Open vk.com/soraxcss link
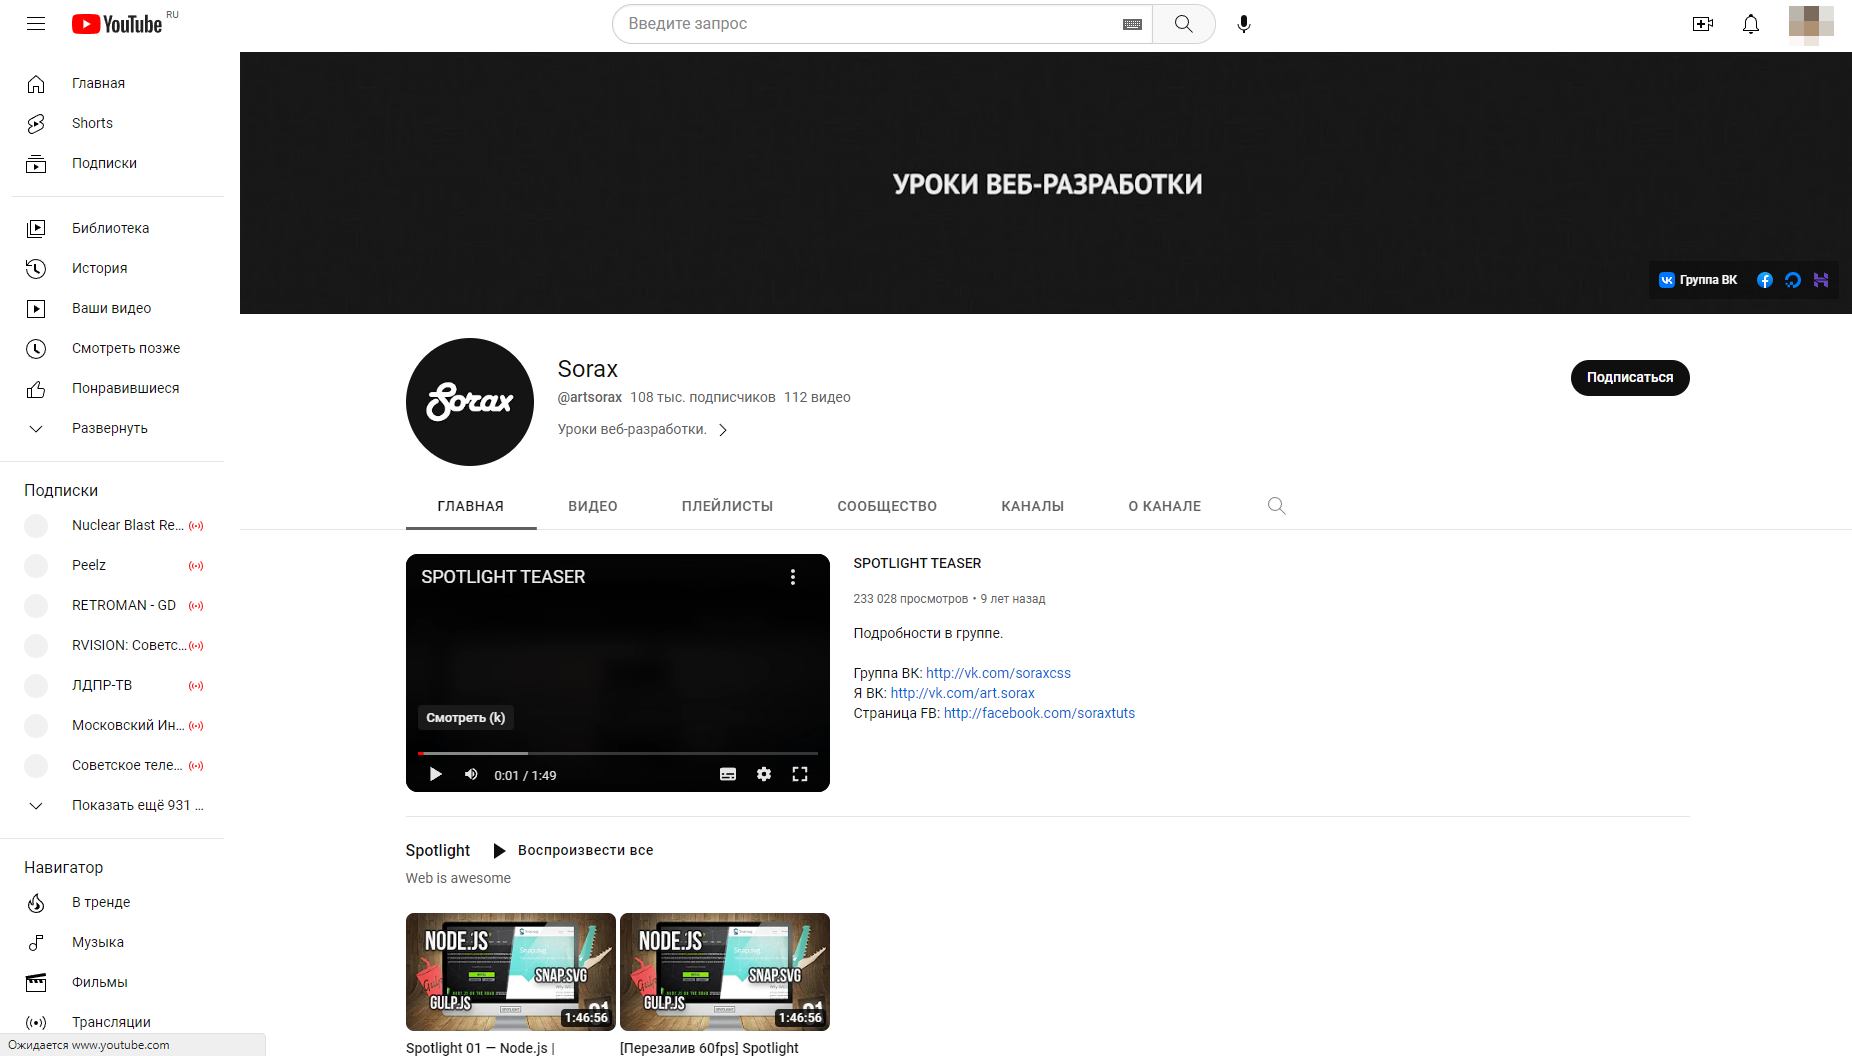 tap(998, 673)
